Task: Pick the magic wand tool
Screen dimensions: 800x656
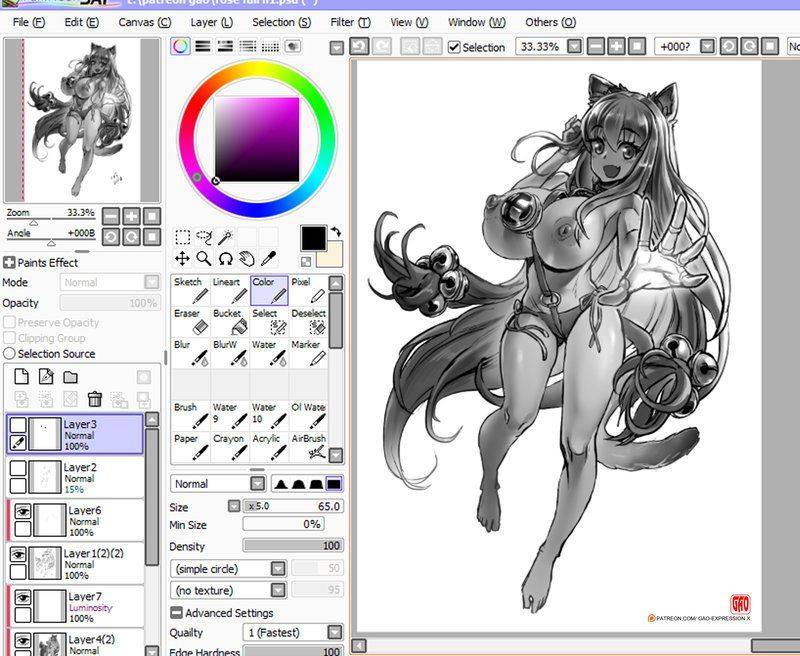Action: click(x=226, y=237)
